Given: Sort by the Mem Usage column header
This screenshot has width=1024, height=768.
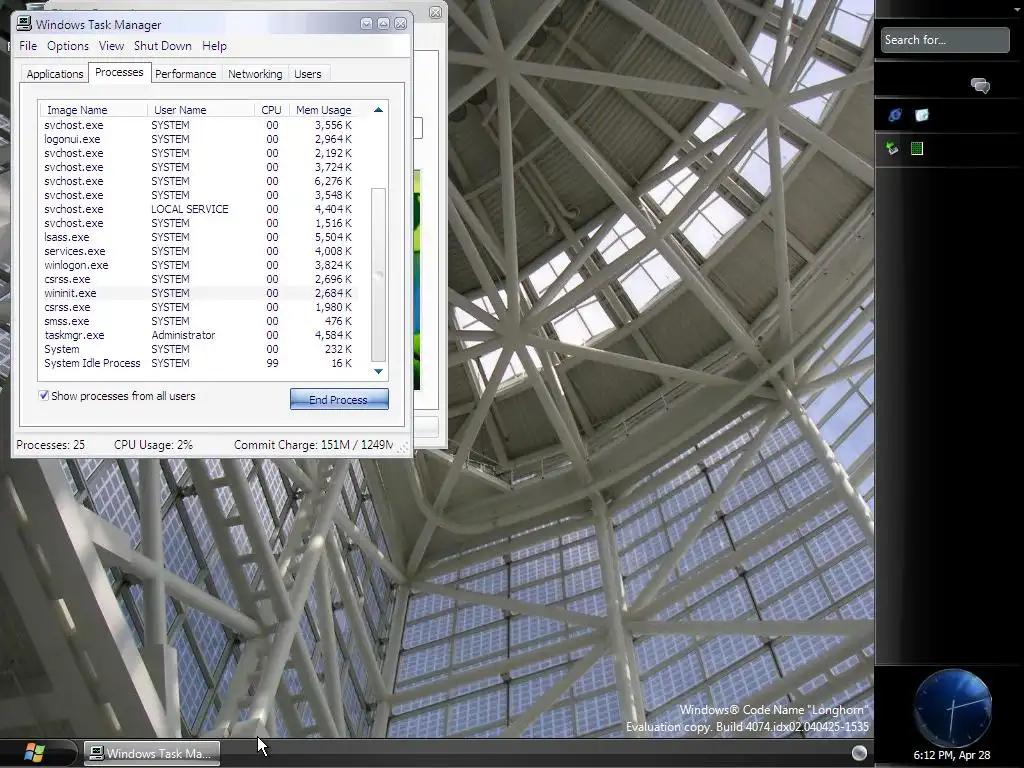Looking at the screenshot, I should tap(323, 110).
